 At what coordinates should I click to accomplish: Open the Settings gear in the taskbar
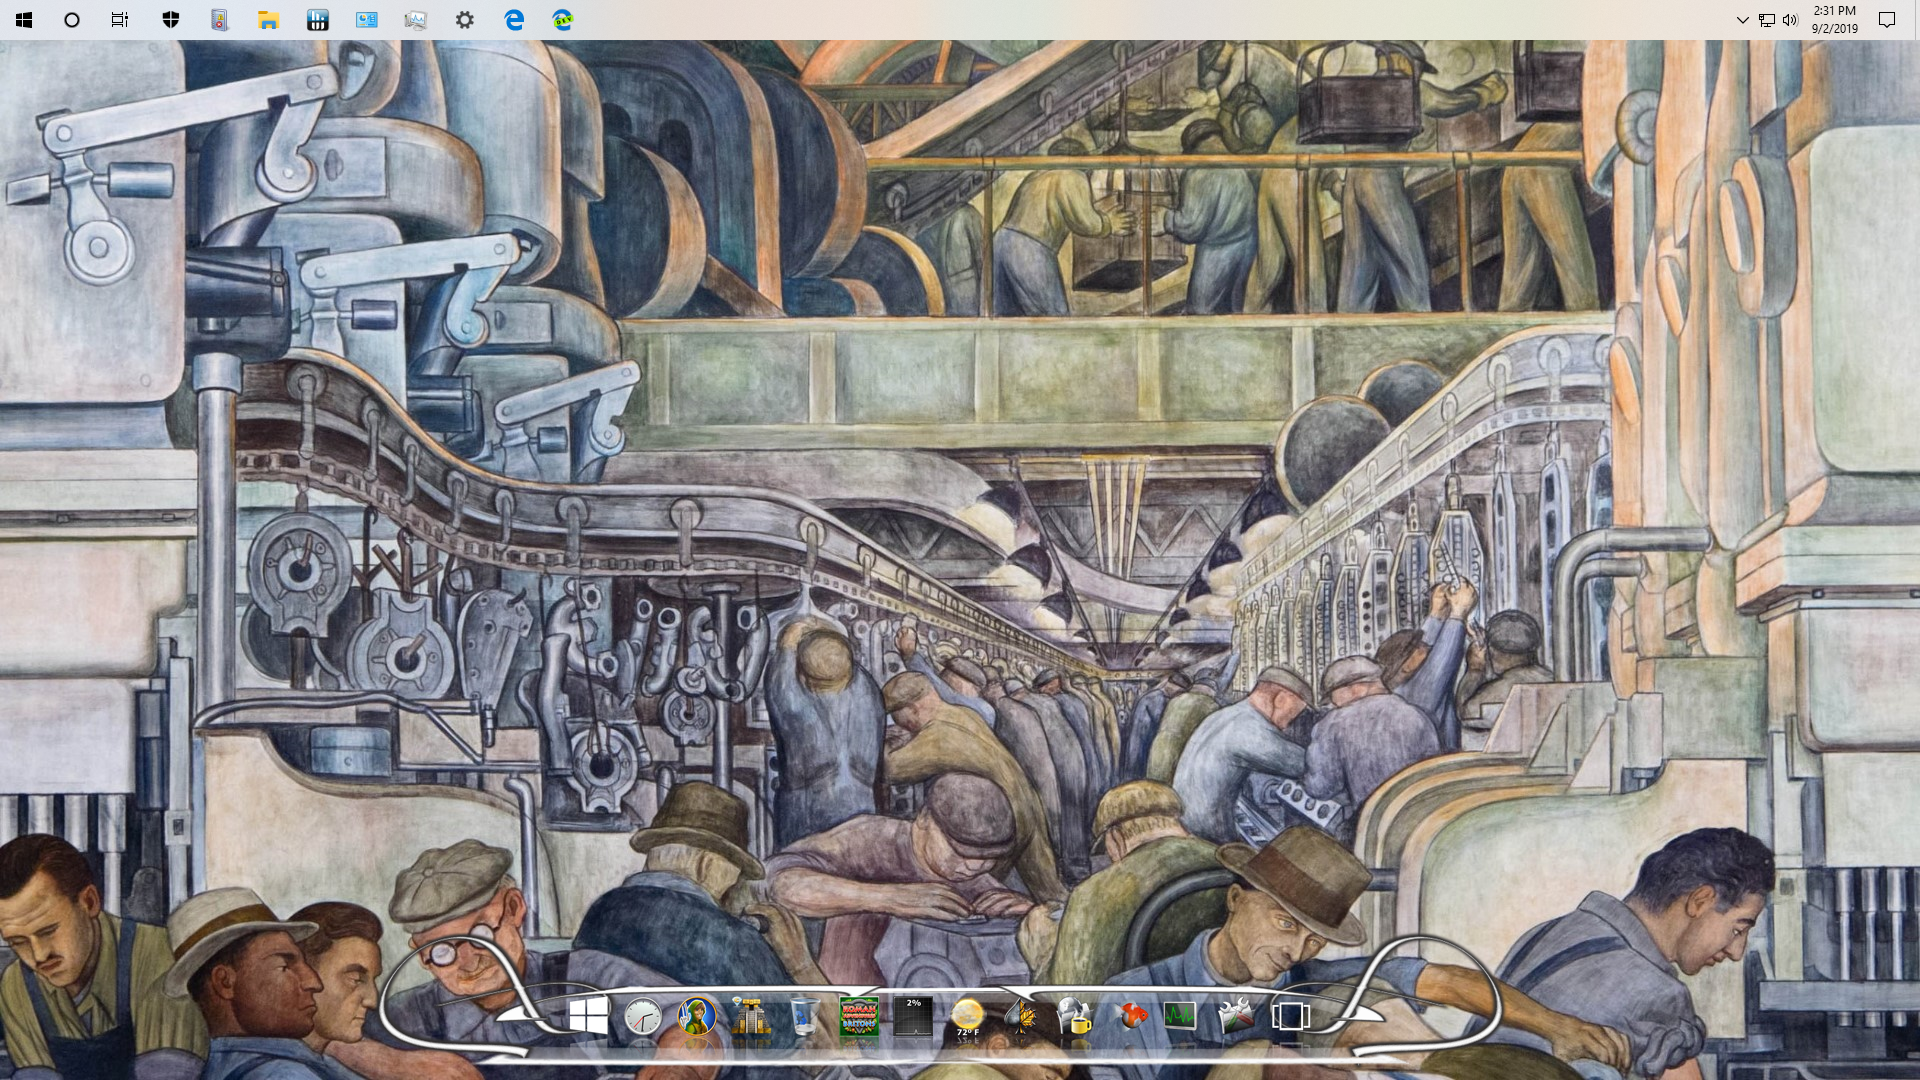click(x=464, y=20)
